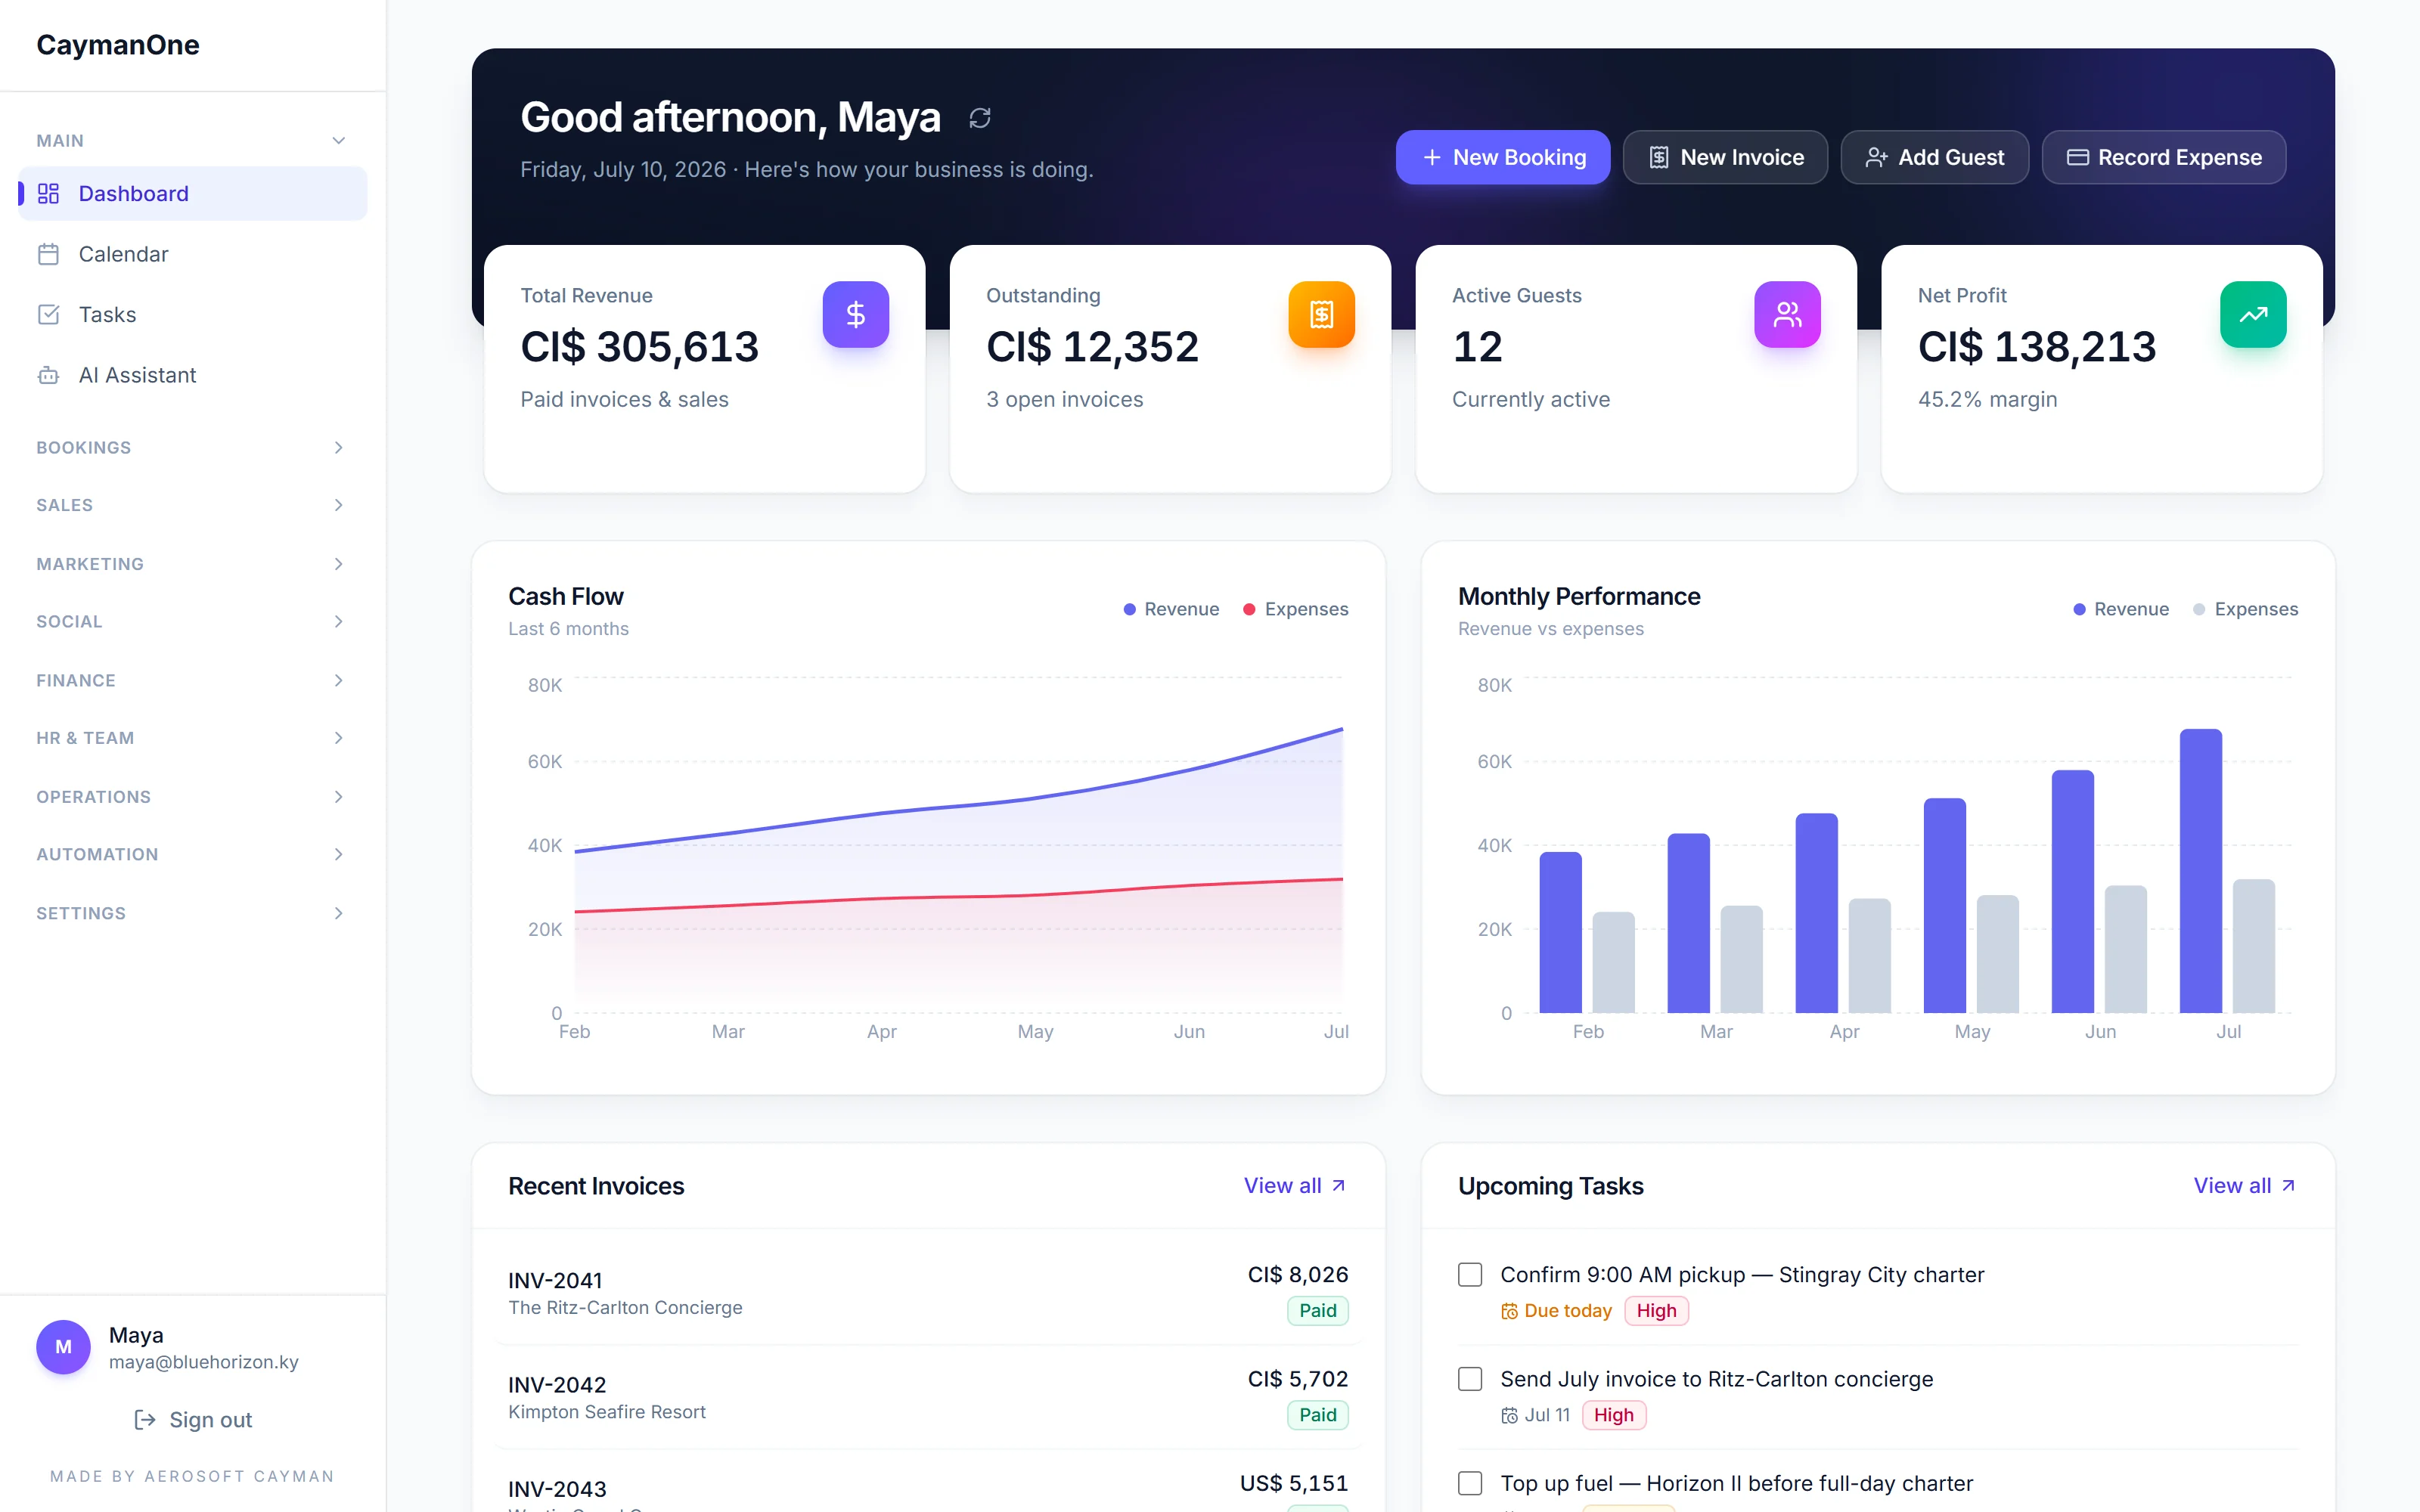Click the maya@bluehorizon.ky email

pos(204,1362)
